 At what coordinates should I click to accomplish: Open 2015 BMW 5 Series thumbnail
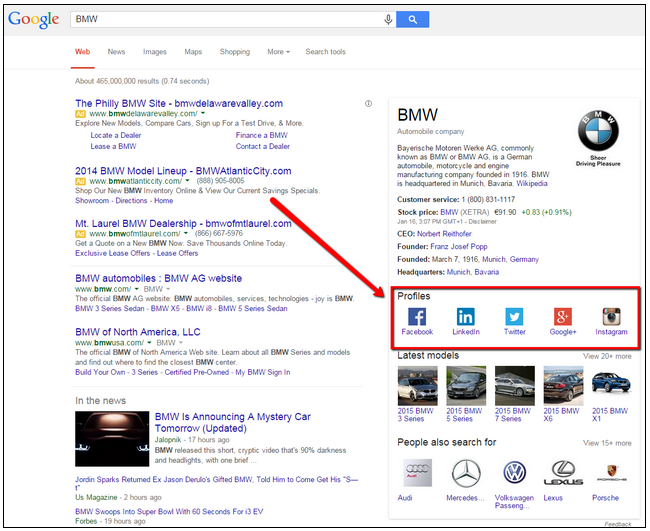click(x=466, y=386)
